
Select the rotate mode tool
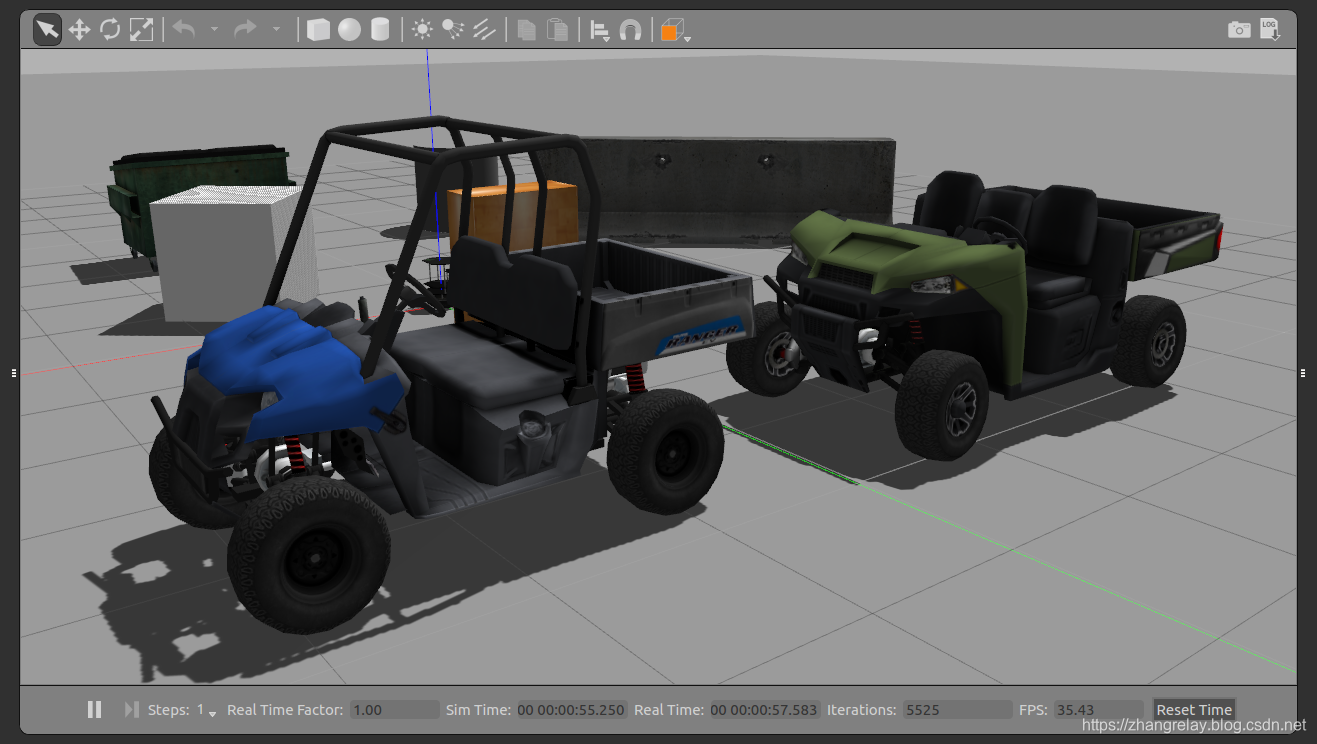[x=110, y=30]
